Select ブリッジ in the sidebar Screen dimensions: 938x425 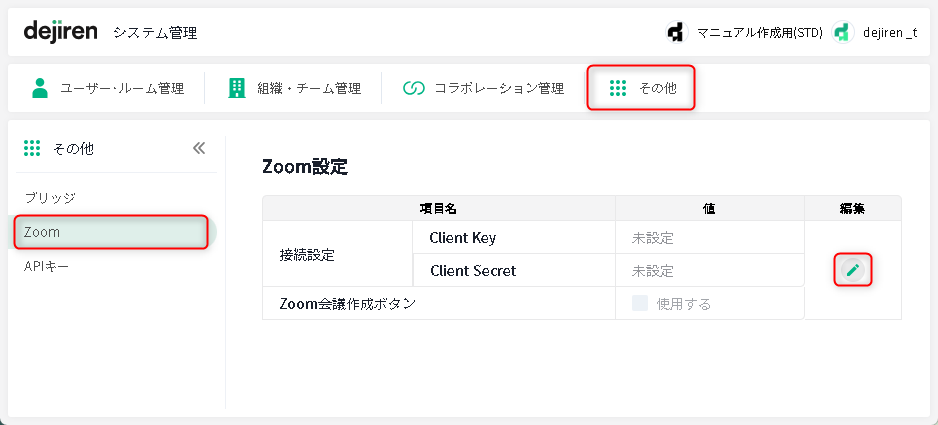pyautogui.click(x=50, y=198)
